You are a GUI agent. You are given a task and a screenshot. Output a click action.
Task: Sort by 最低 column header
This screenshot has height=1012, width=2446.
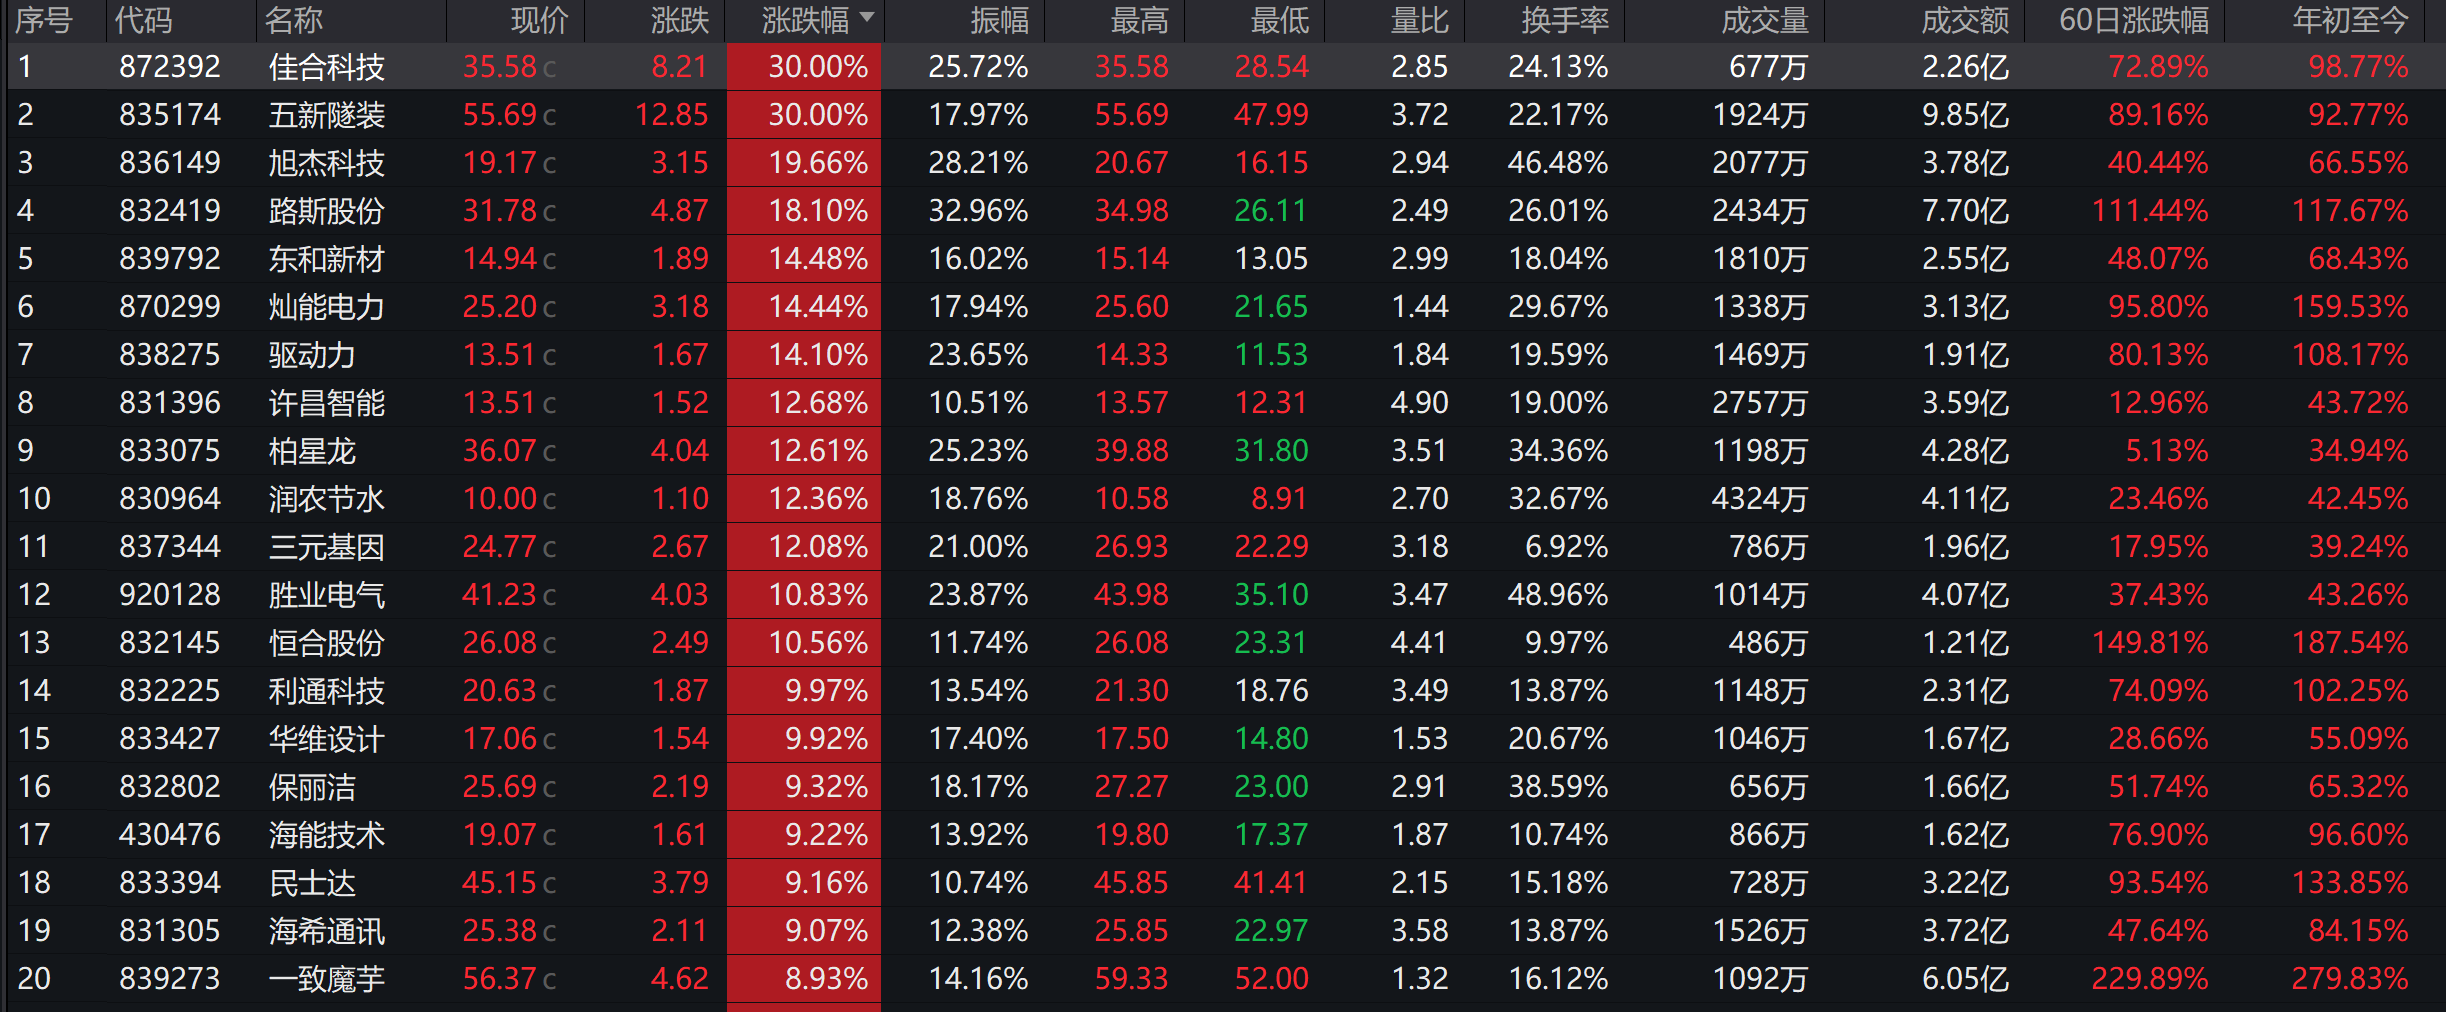1280,20
